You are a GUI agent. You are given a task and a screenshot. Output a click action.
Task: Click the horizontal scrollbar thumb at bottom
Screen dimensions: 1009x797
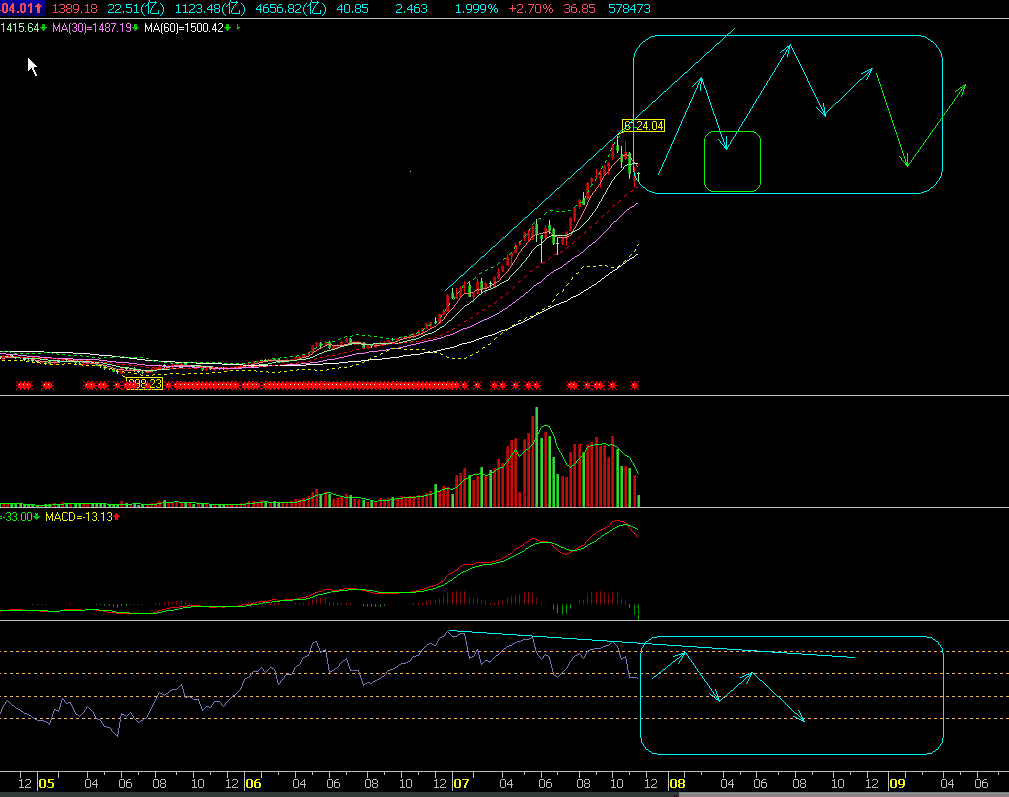pyautogui.click(x=844, y=794)
